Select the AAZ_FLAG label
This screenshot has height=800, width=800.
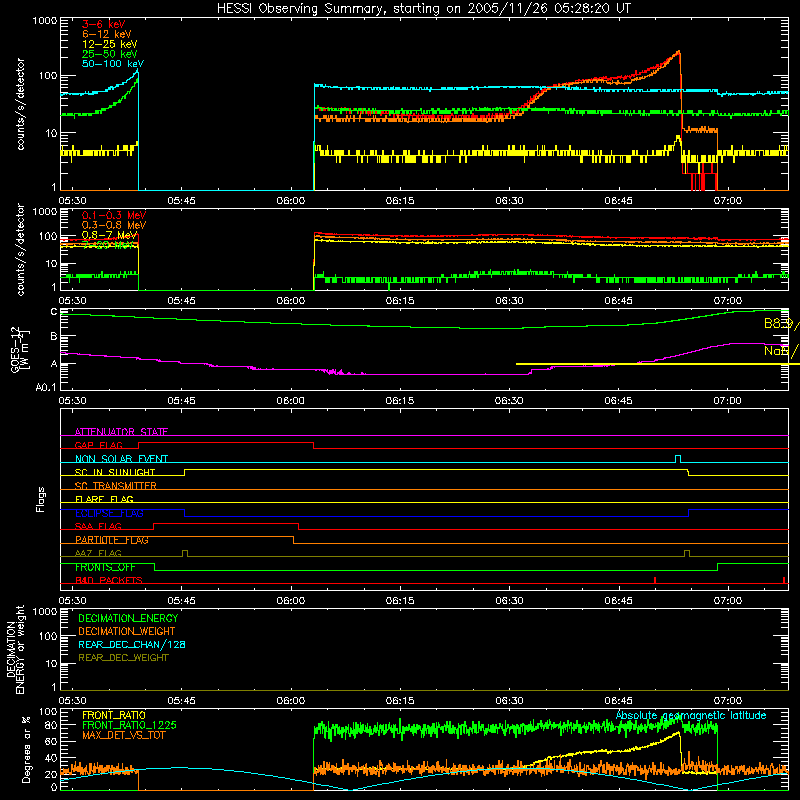click(98, 553)
